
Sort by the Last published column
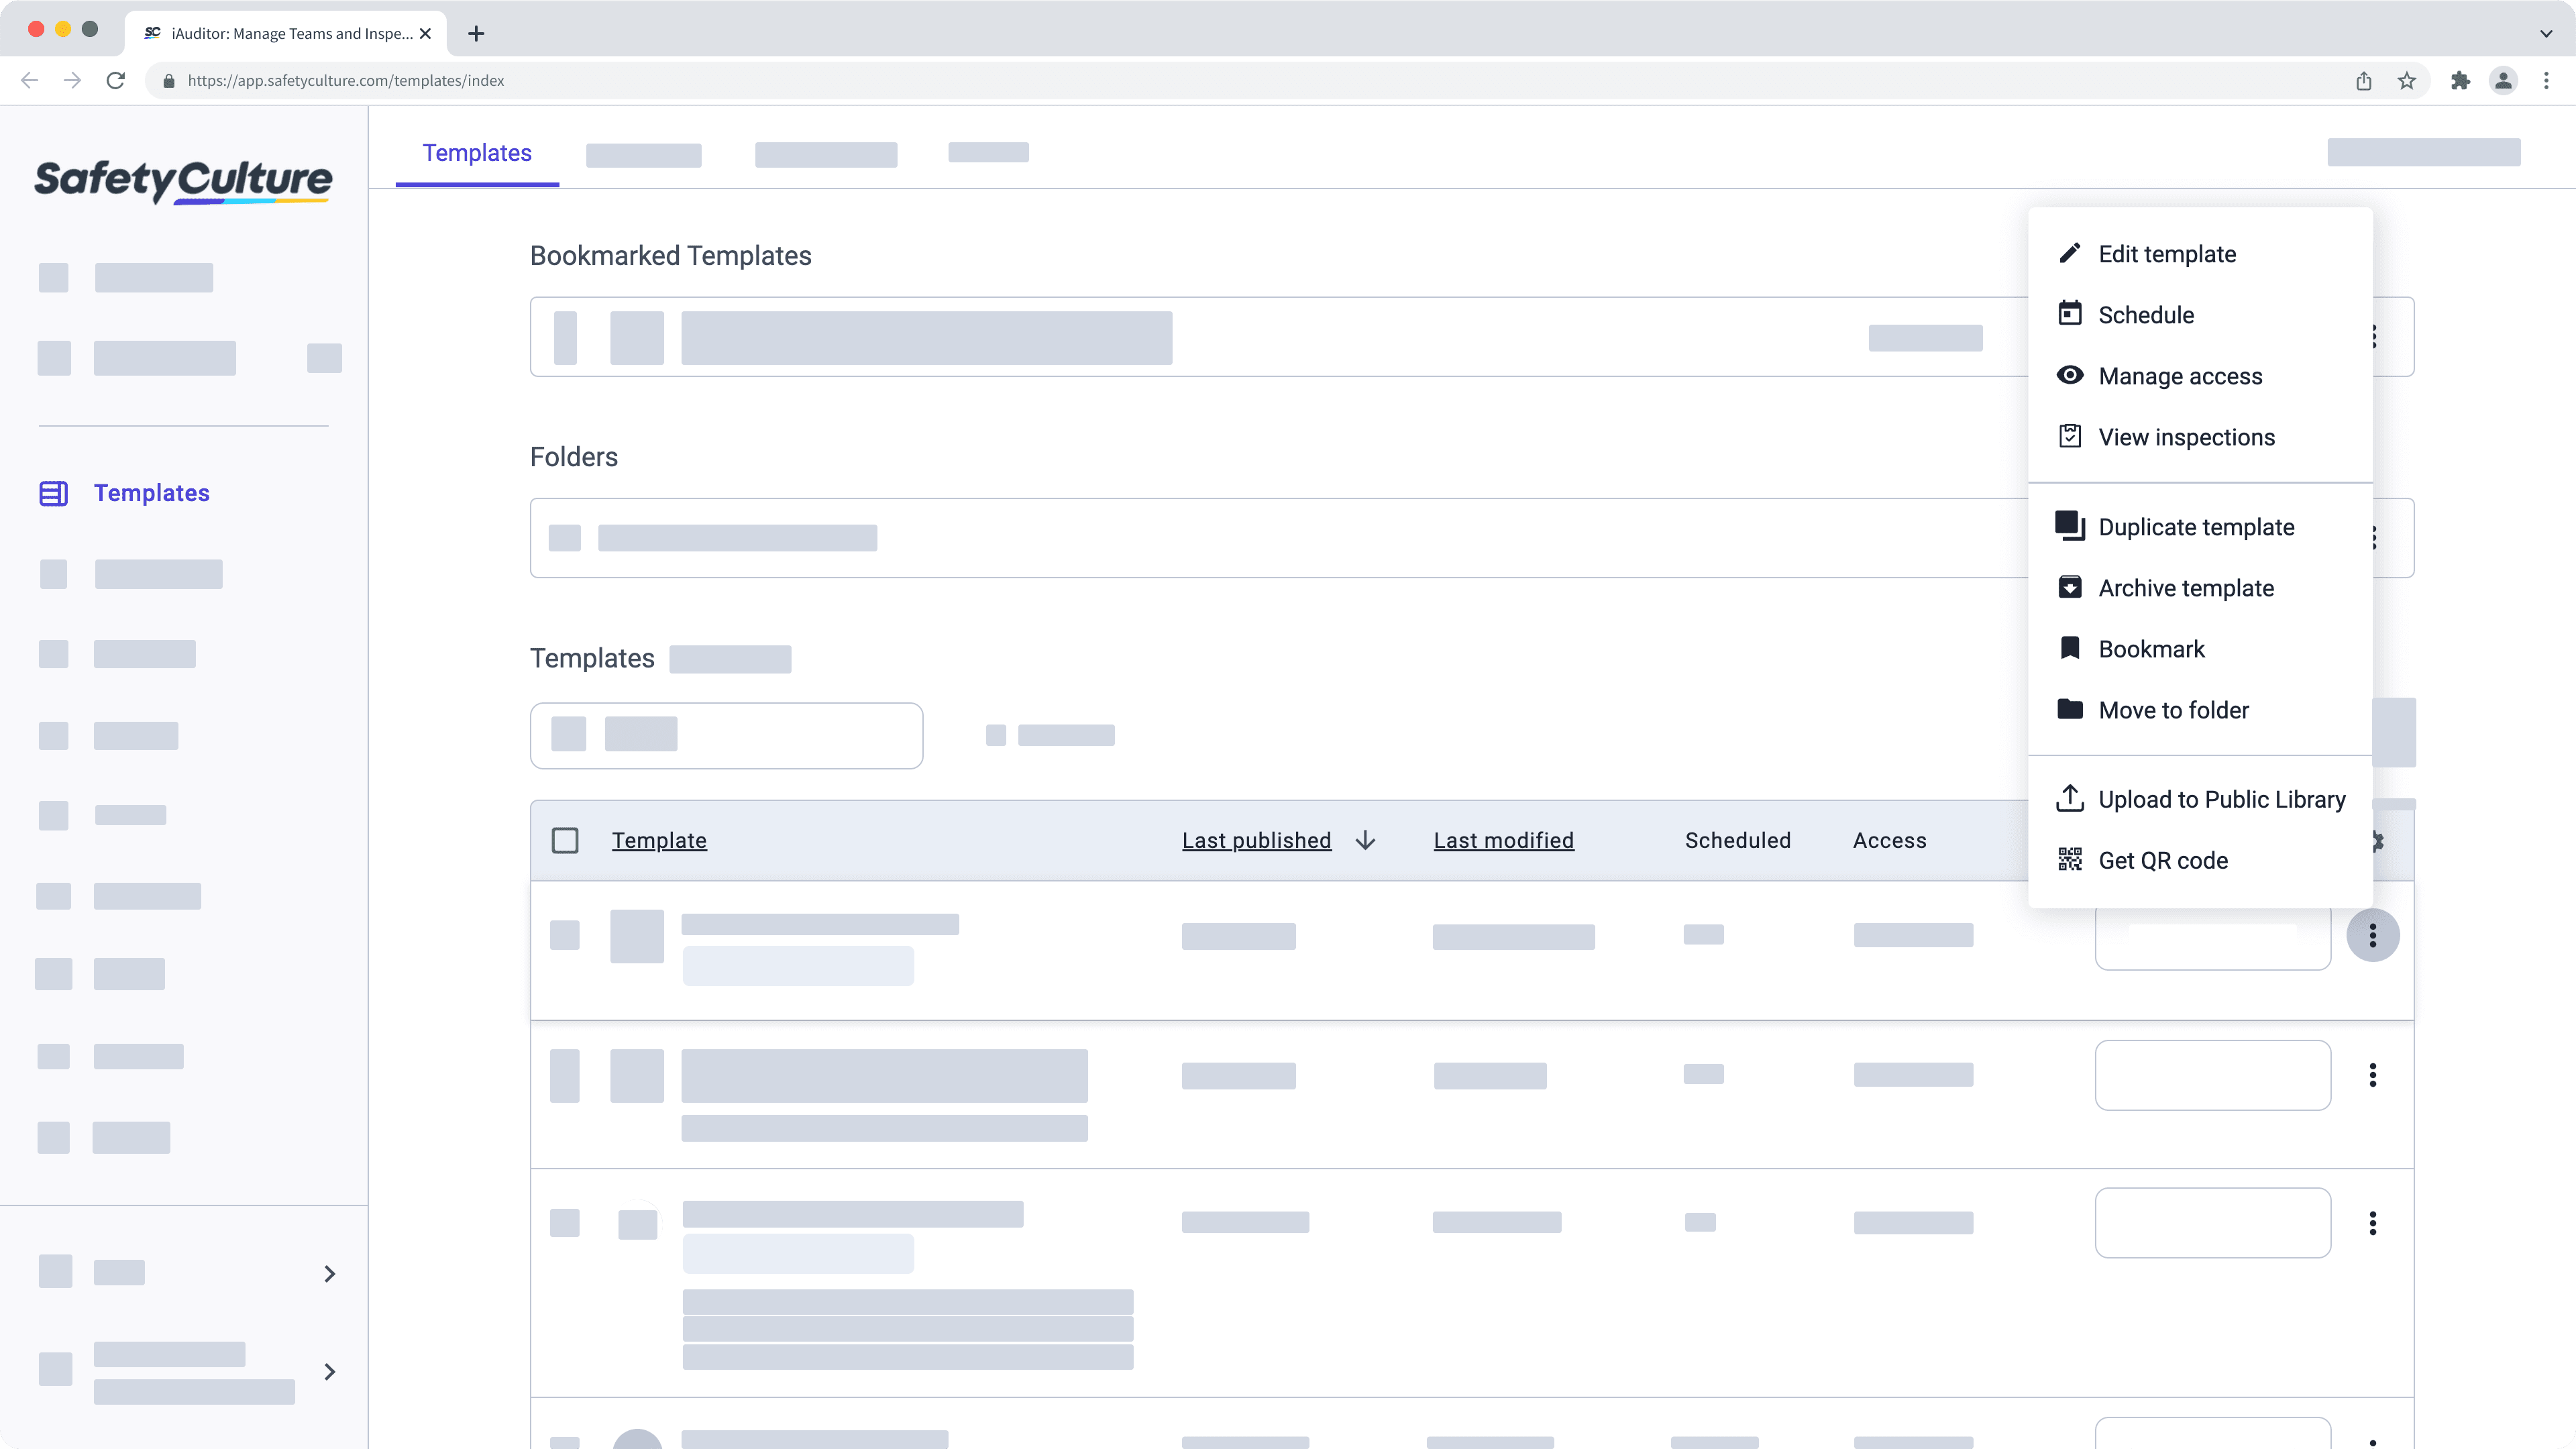pyautogui.click(x=1257, y=840)
